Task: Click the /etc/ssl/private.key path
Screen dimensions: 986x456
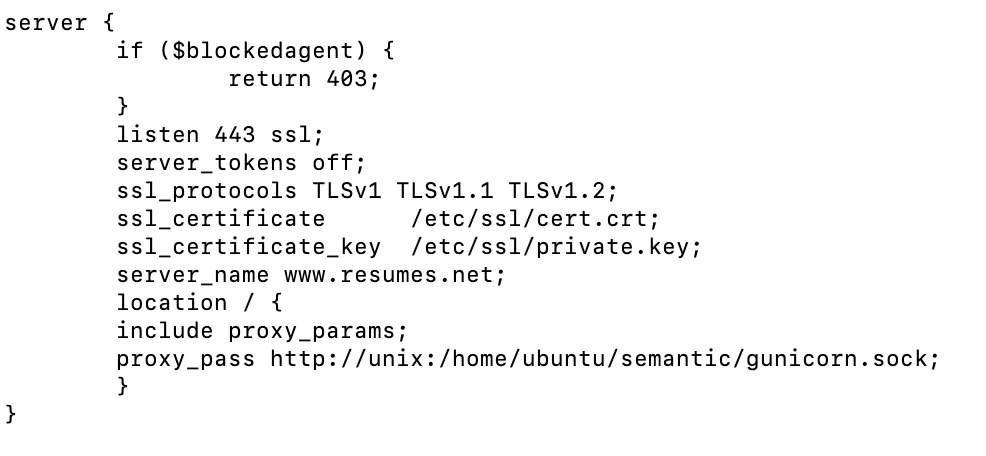Action: coord(556,246)
